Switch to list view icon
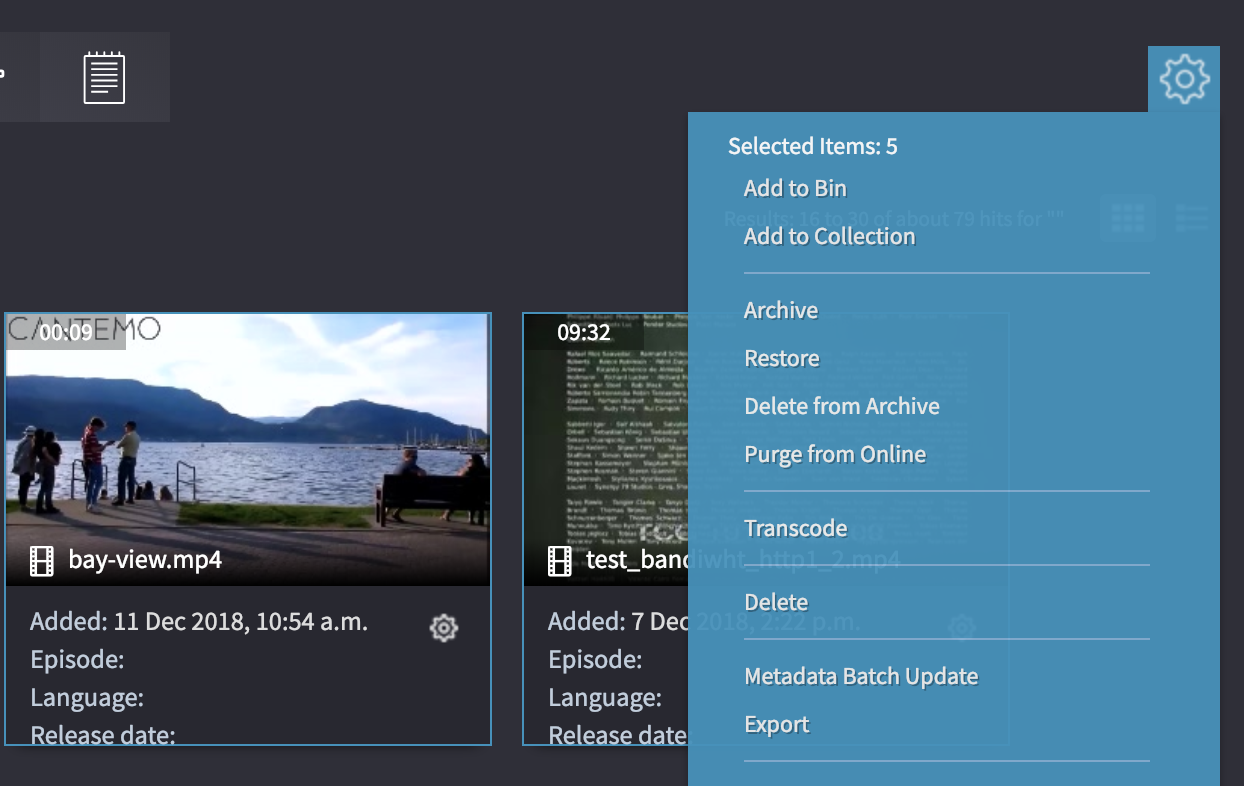1244x786 pixels. point(1192,217)
